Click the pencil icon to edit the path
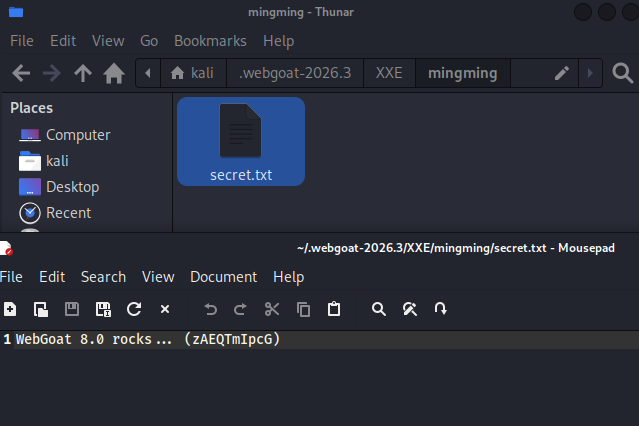Viewport: 639px width, 426px height. [562, 73]
